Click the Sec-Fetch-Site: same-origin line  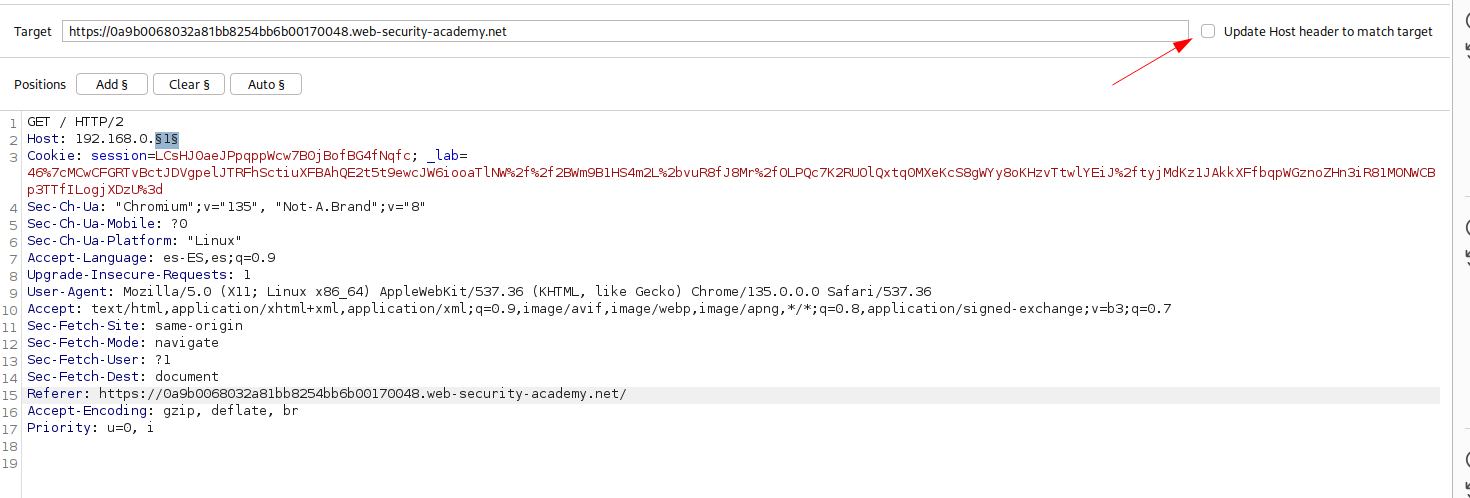(x=135, y=325)
